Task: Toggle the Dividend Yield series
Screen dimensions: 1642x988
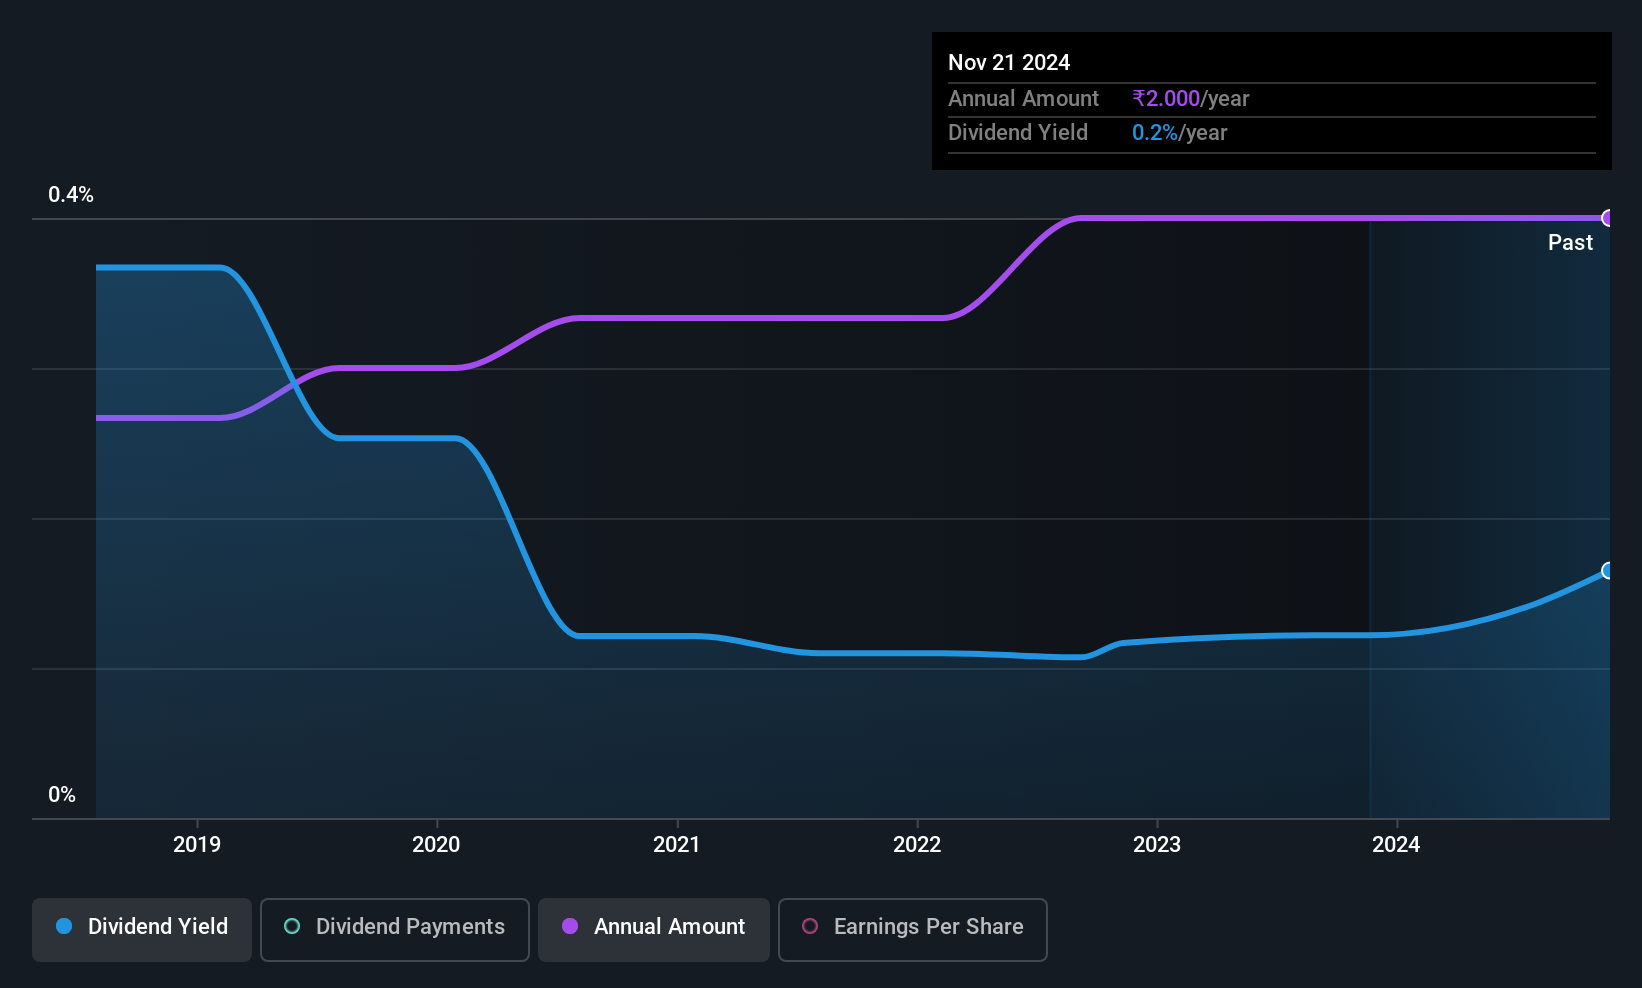Action: 142,930
